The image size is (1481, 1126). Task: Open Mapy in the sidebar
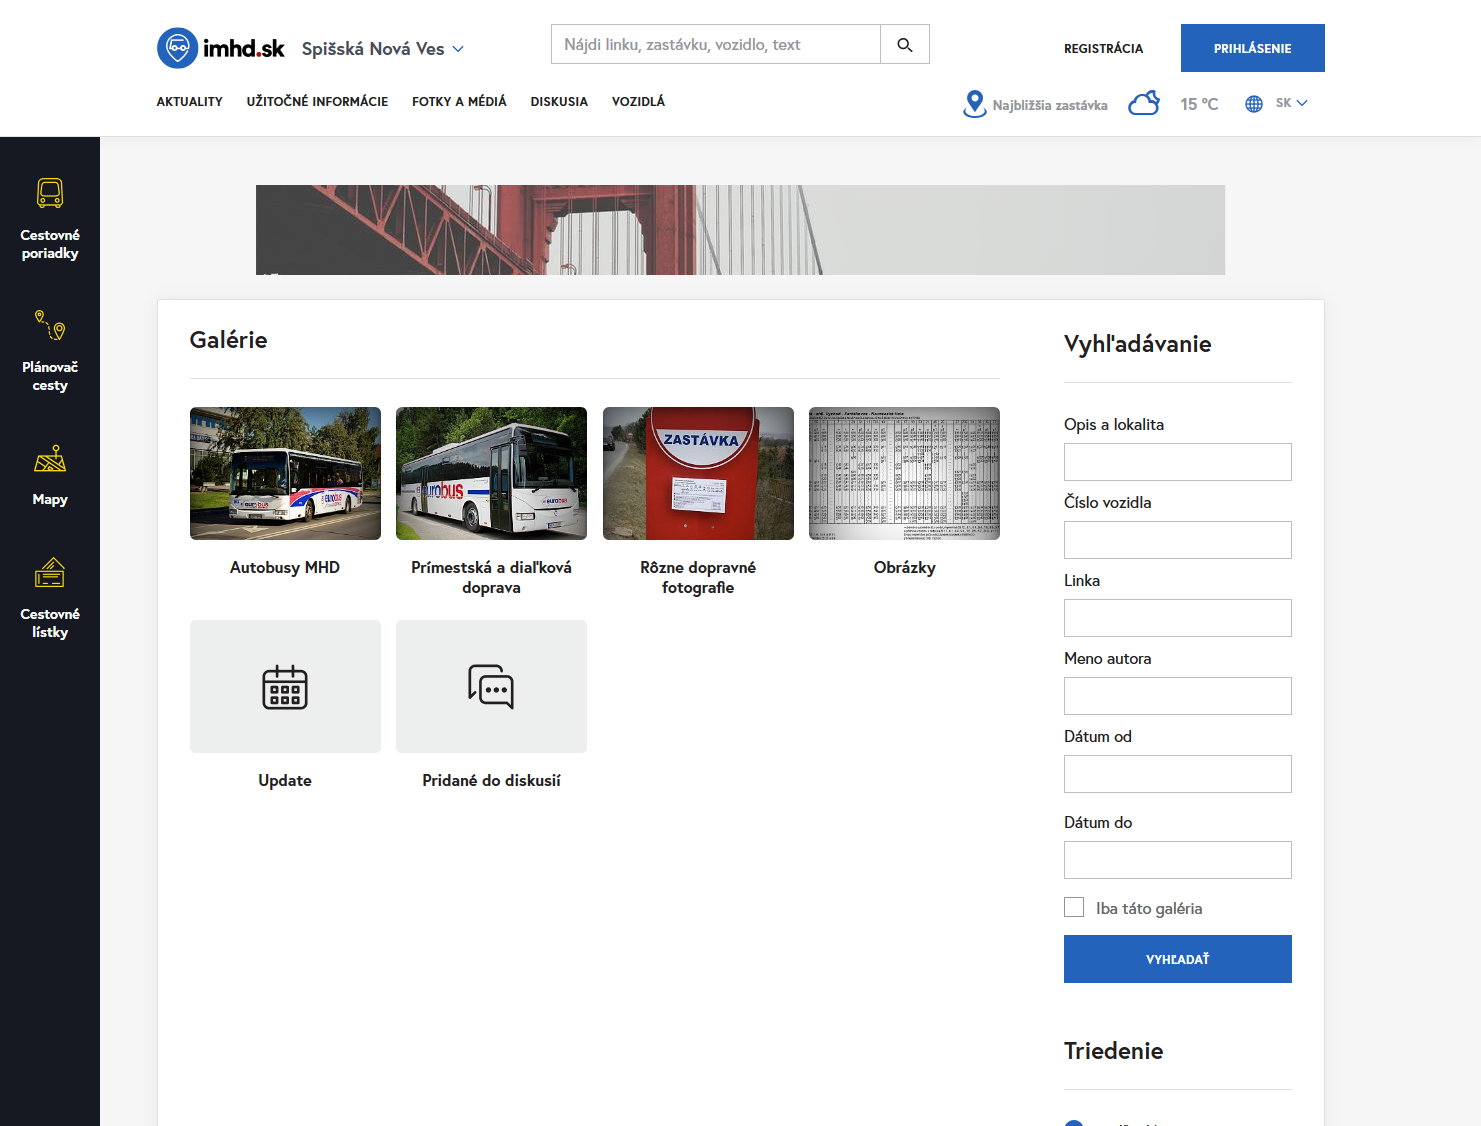[50, 459]
